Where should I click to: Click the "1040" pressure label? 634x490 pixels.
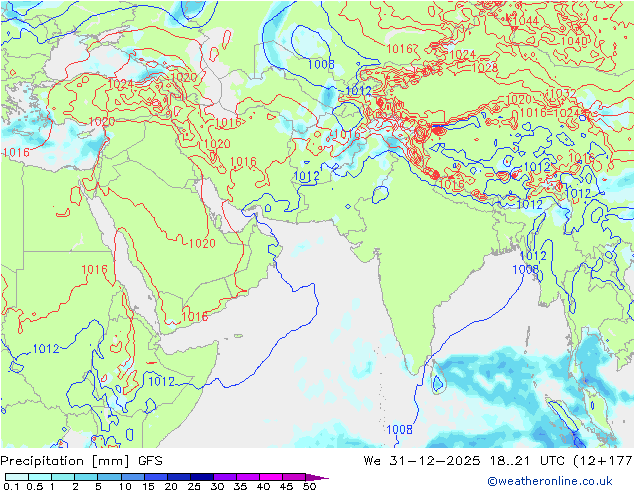click(574, 41)
